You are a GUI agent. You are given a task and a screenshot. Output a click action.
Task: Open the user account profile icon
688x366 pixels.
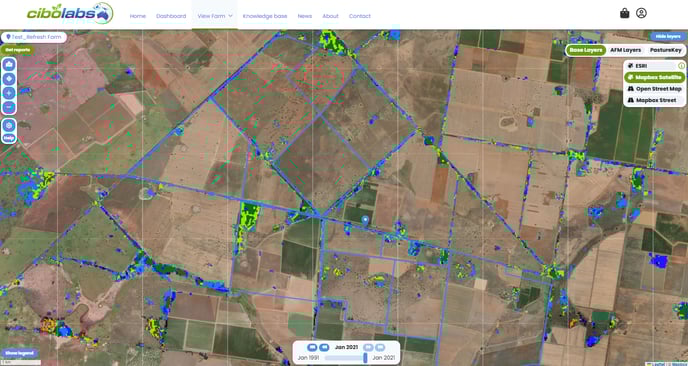[x=641, y=13]
